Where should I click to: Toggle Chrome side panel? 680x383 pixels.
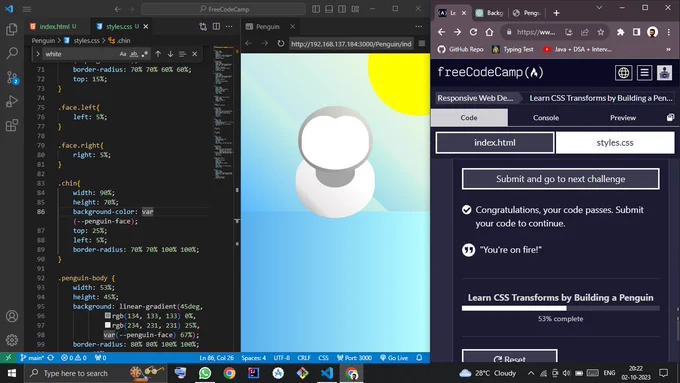(x=636, y=32)
